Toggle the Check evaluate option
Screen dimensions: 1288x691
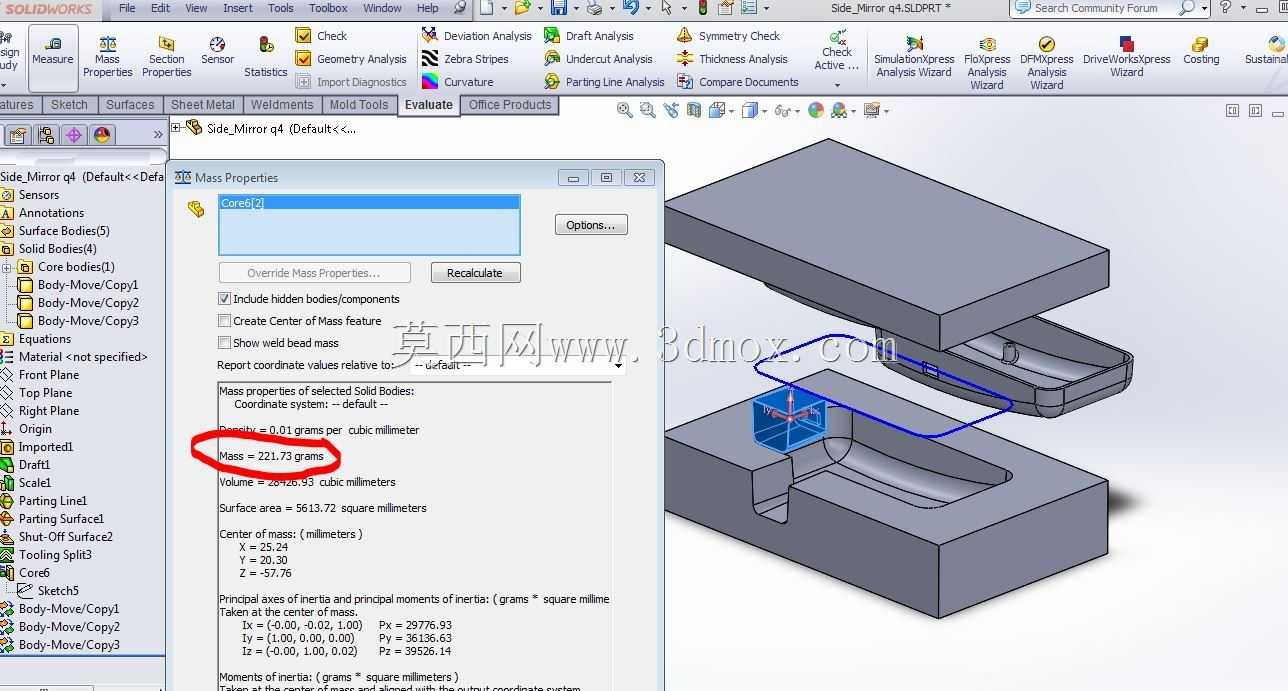321,36
